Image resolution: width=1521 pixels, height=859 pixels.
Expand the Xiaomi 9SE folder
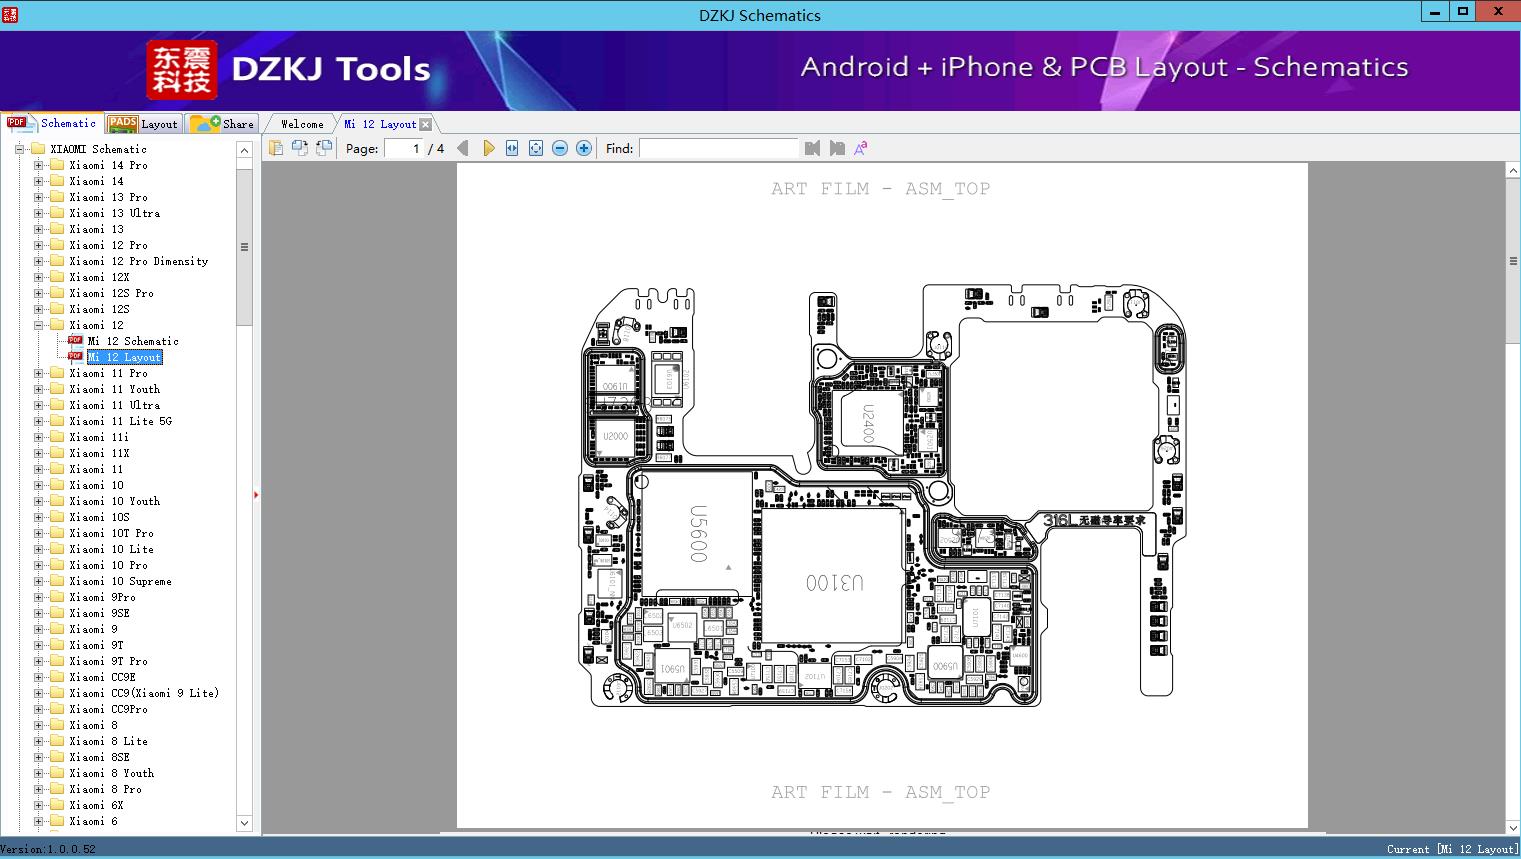(38, 613)
